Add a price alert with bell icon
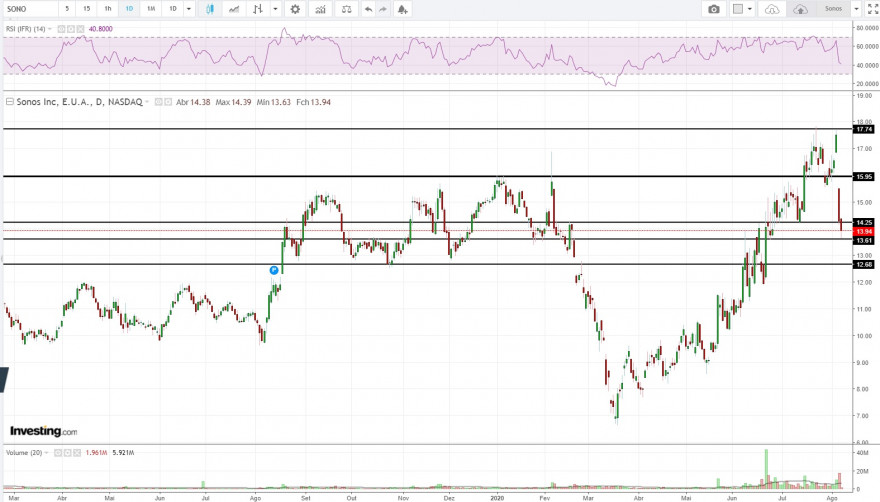This screenshot has width=880, height=502. [x=402, y=9]
